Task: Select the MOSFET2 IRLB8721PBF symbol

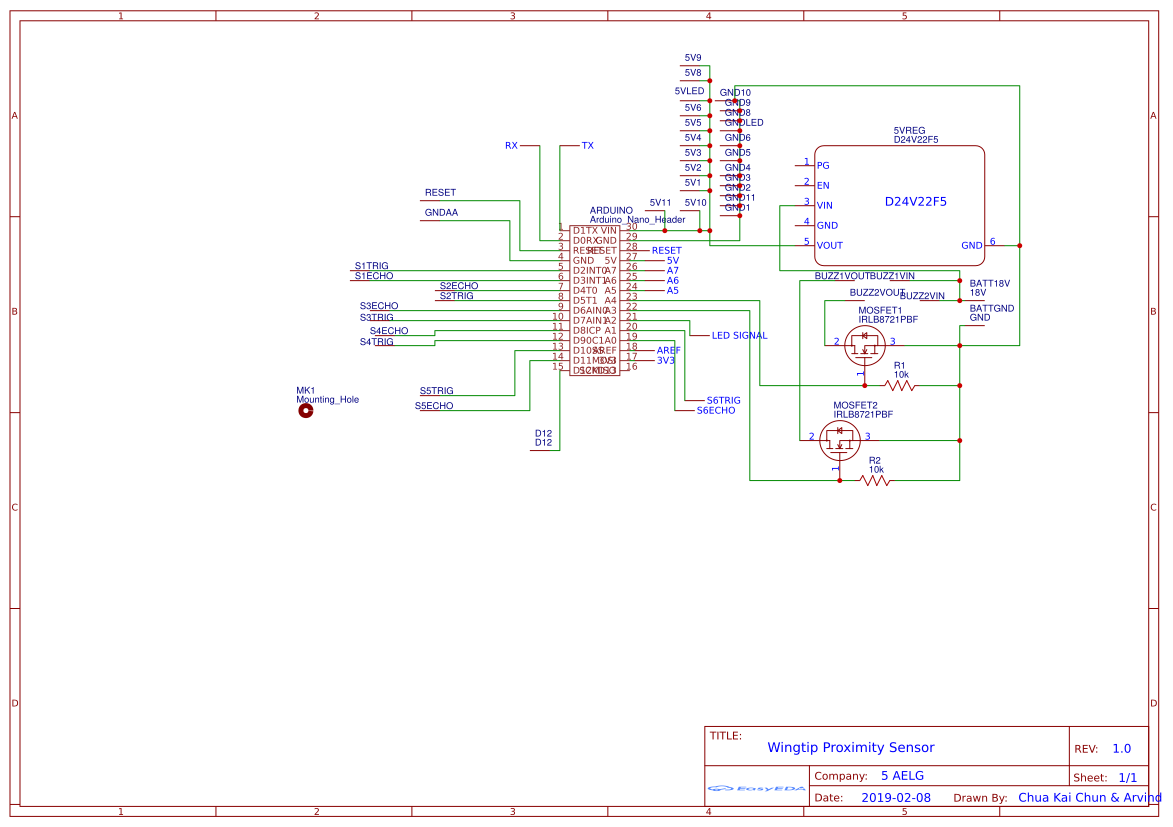Action: (x=838, y=438)
